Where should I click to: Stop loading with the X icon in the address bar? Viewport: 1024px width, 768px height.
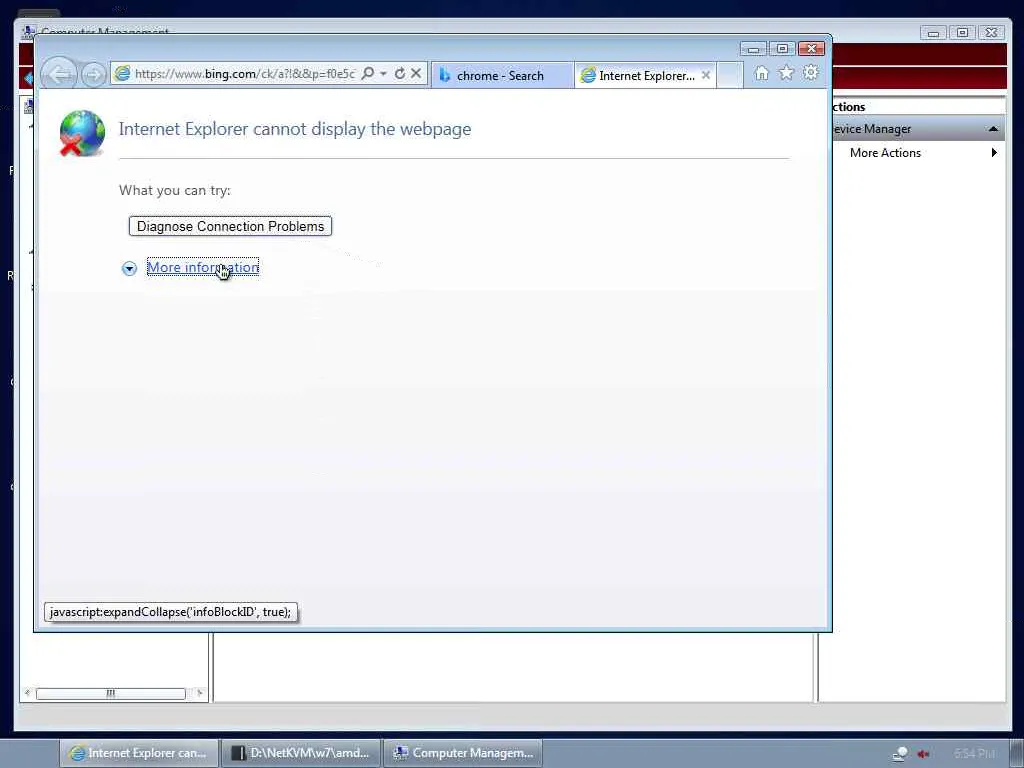tap(416, 73)
